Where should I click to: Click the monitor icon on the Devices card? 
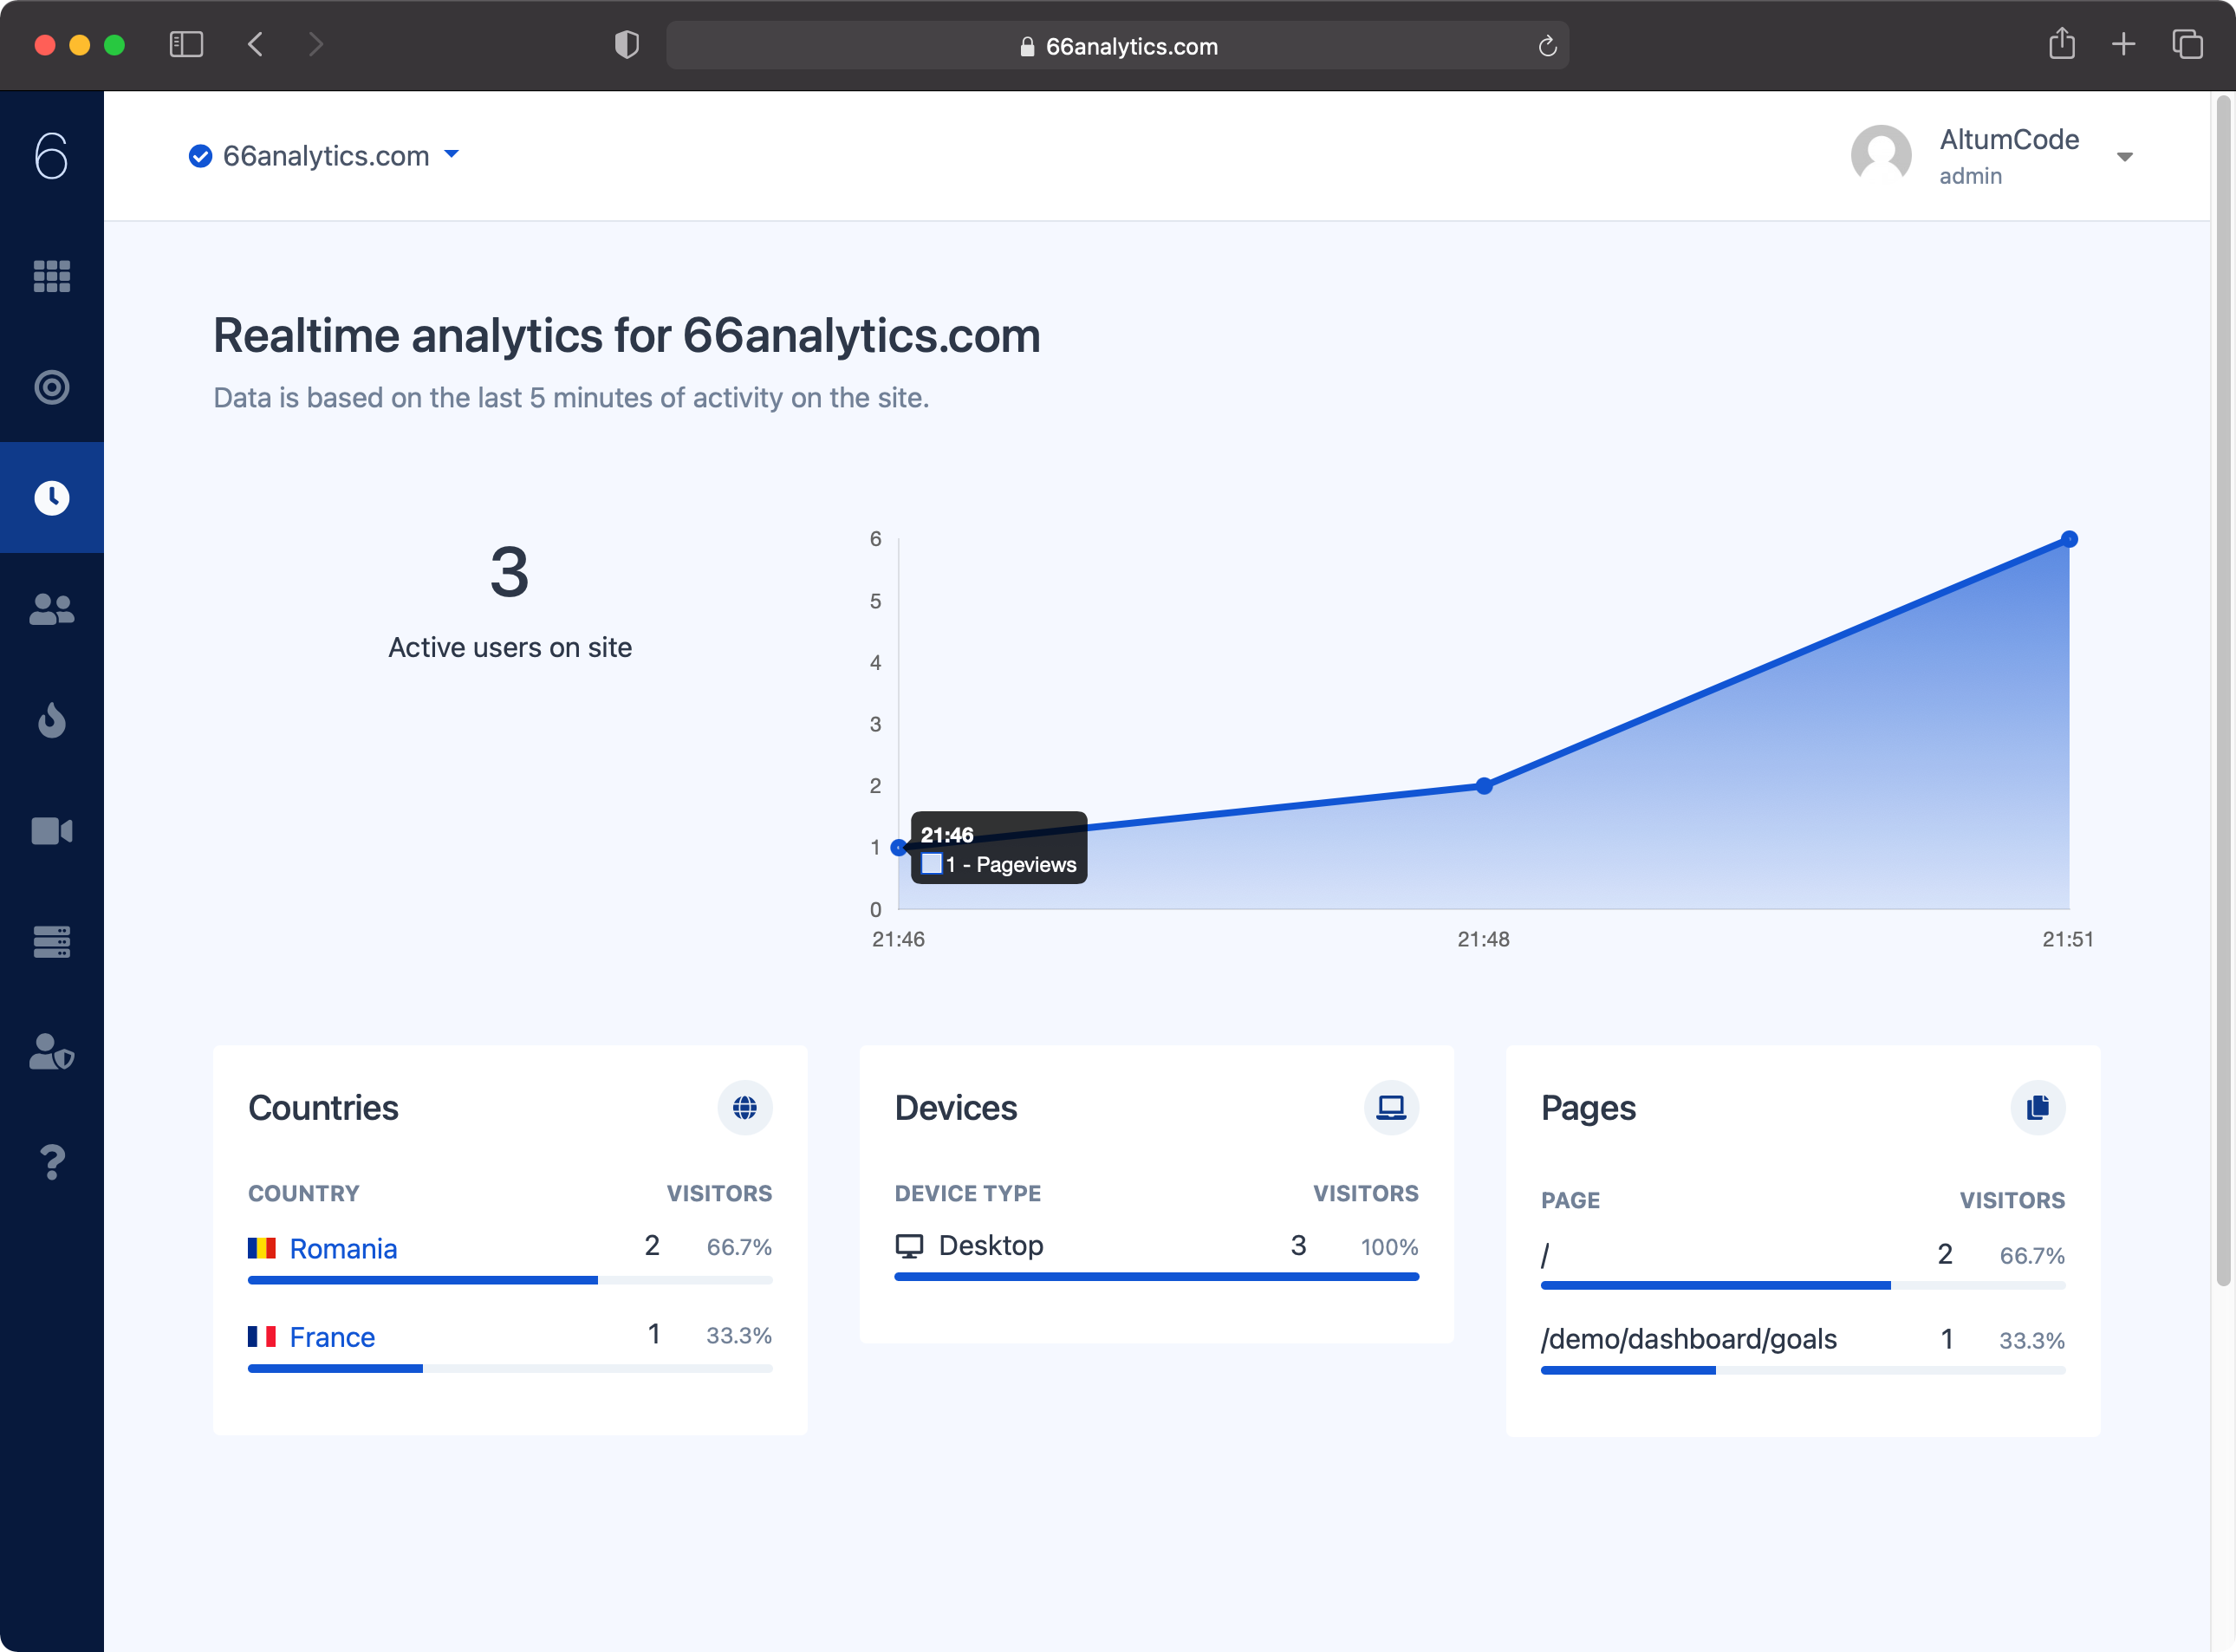[x=1391, y=1108]
